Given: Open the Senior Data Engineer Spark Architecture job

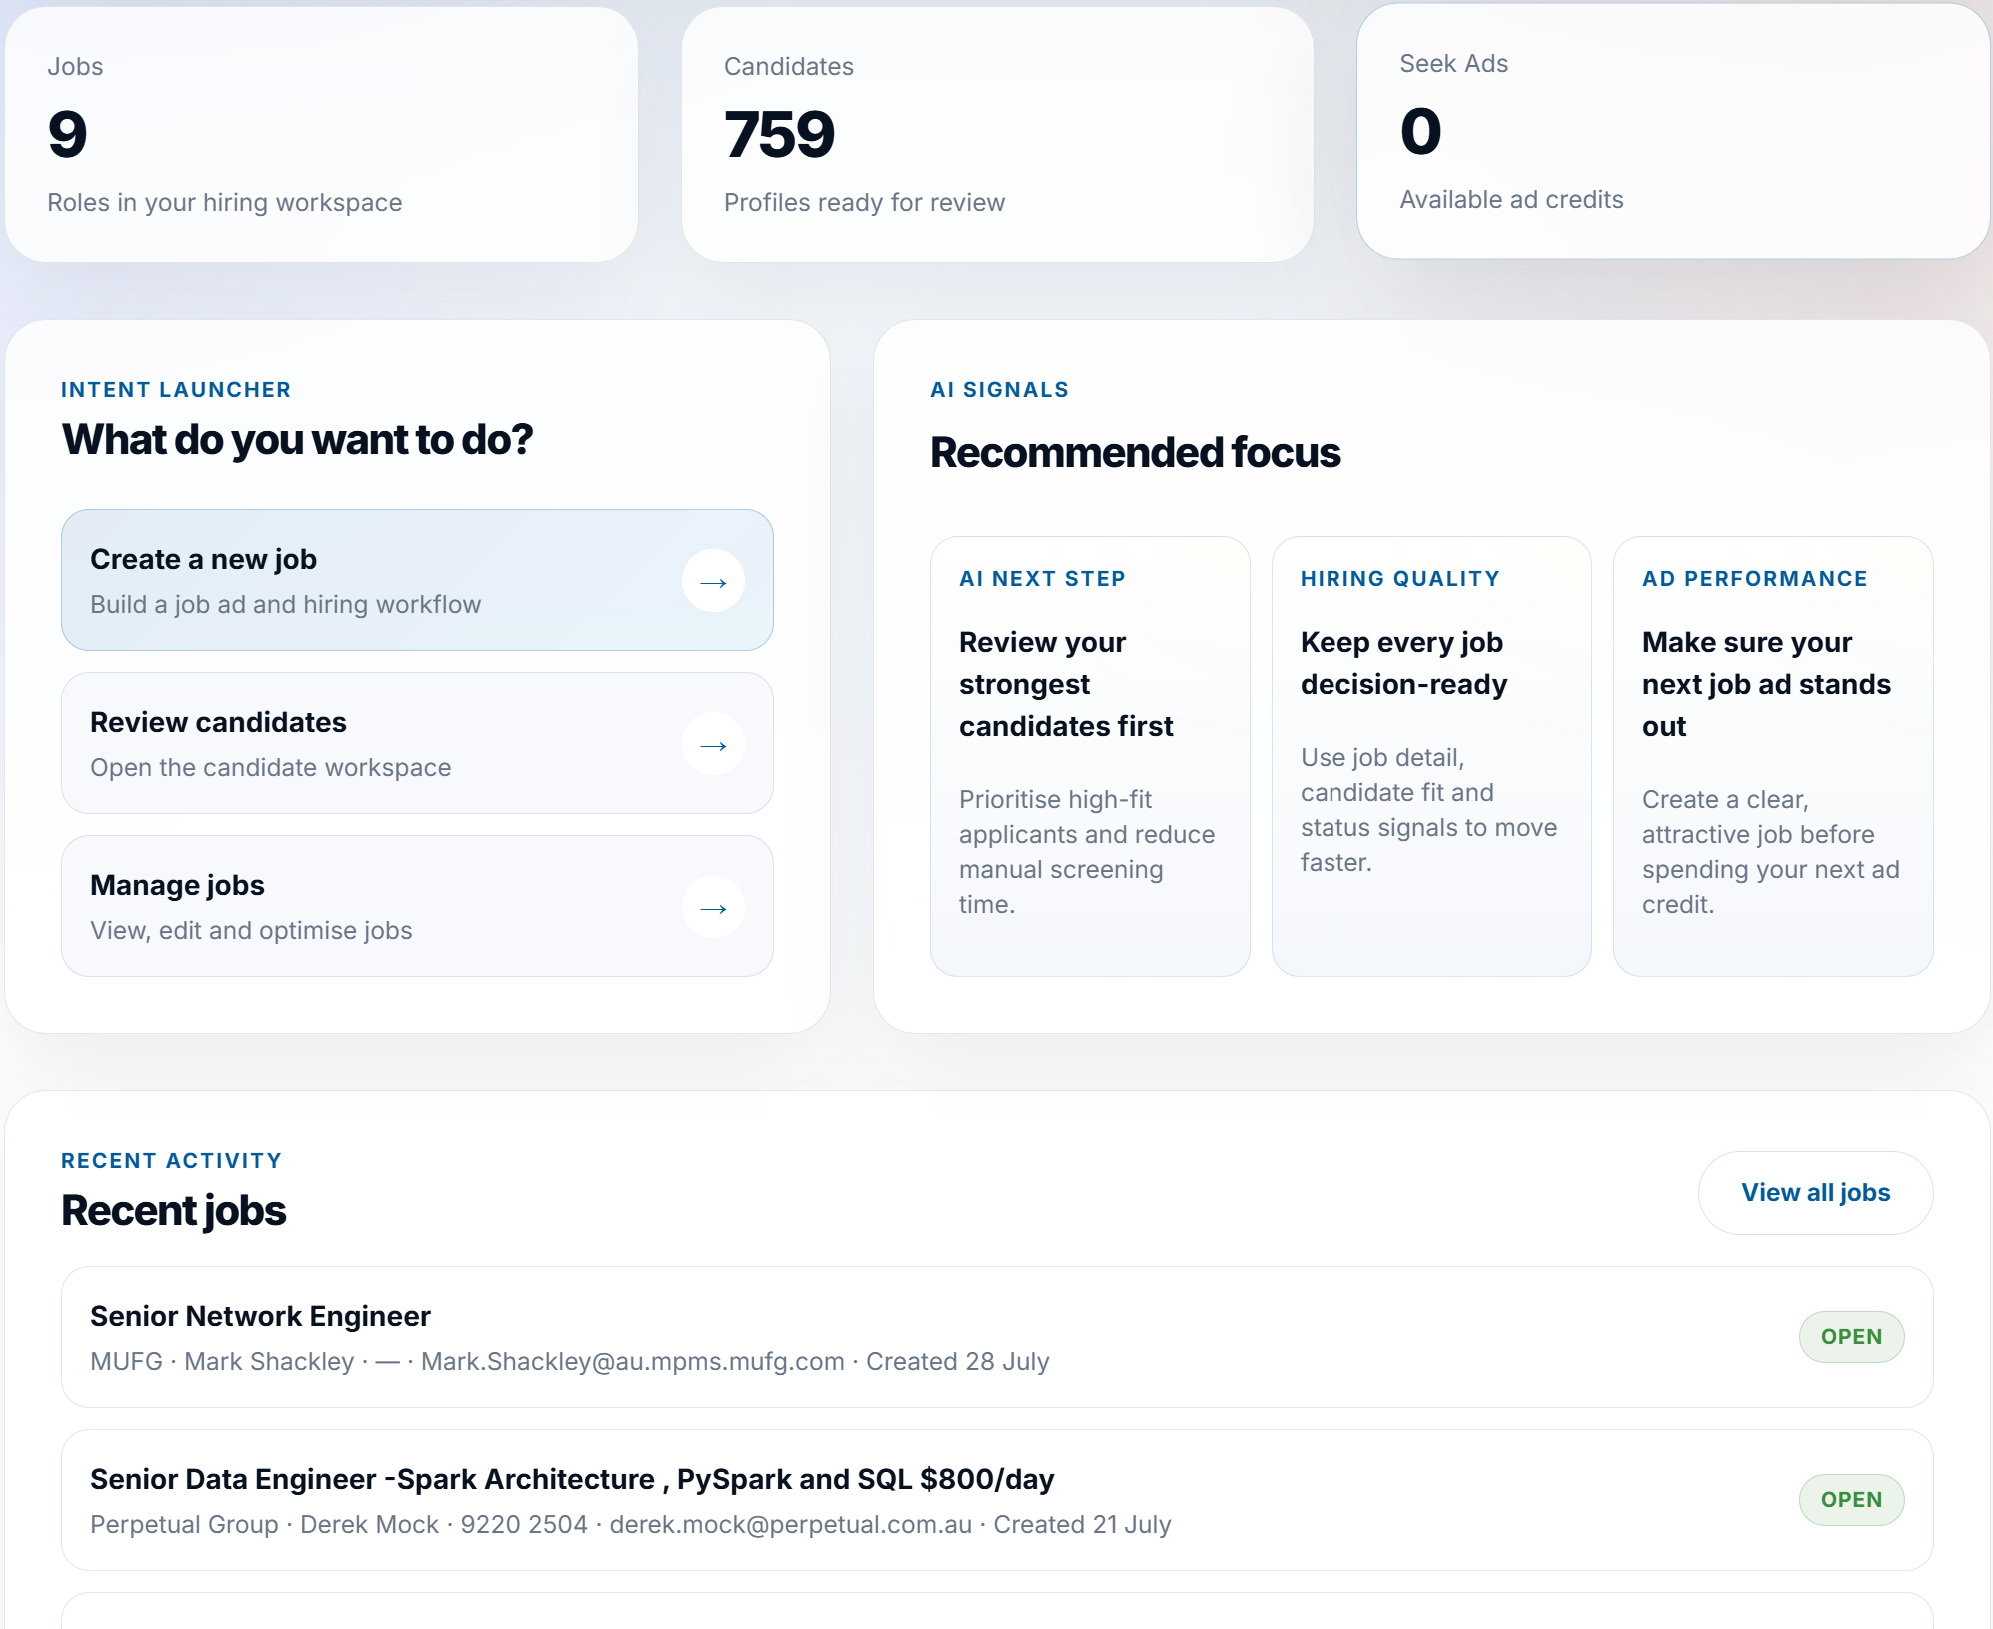Looking at the screenshot, I should pyautogui.click(x=997, y=1501).
